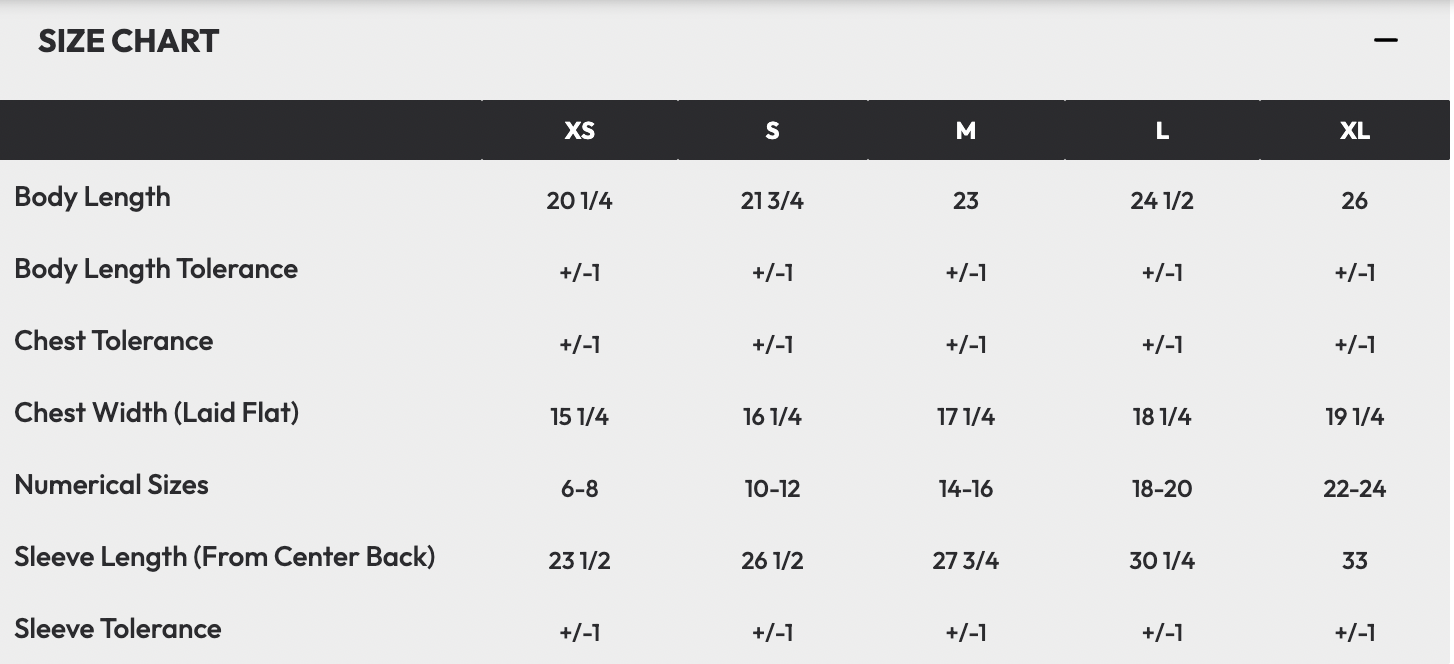Image resolution: width=1454 pixels, height=664 pixels.
Task: Select the Chest Tolerance row label
Action: point(114,341)
